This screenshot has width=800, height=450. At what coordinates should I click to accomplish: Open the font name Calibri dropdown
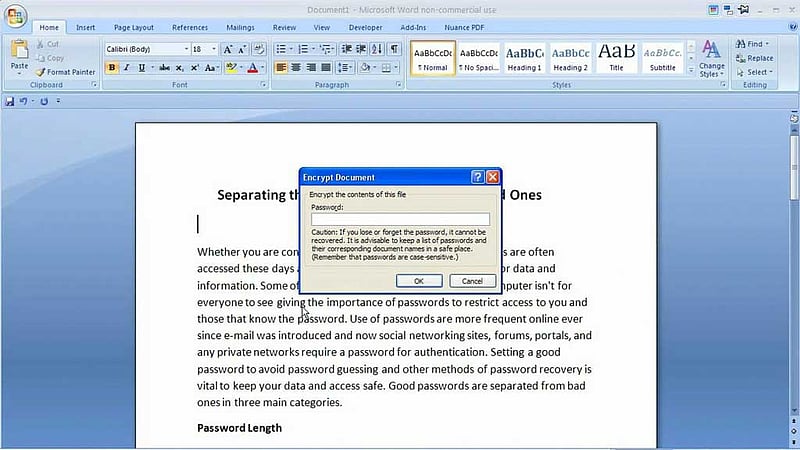pyautogui.click(x=186, y=49)
